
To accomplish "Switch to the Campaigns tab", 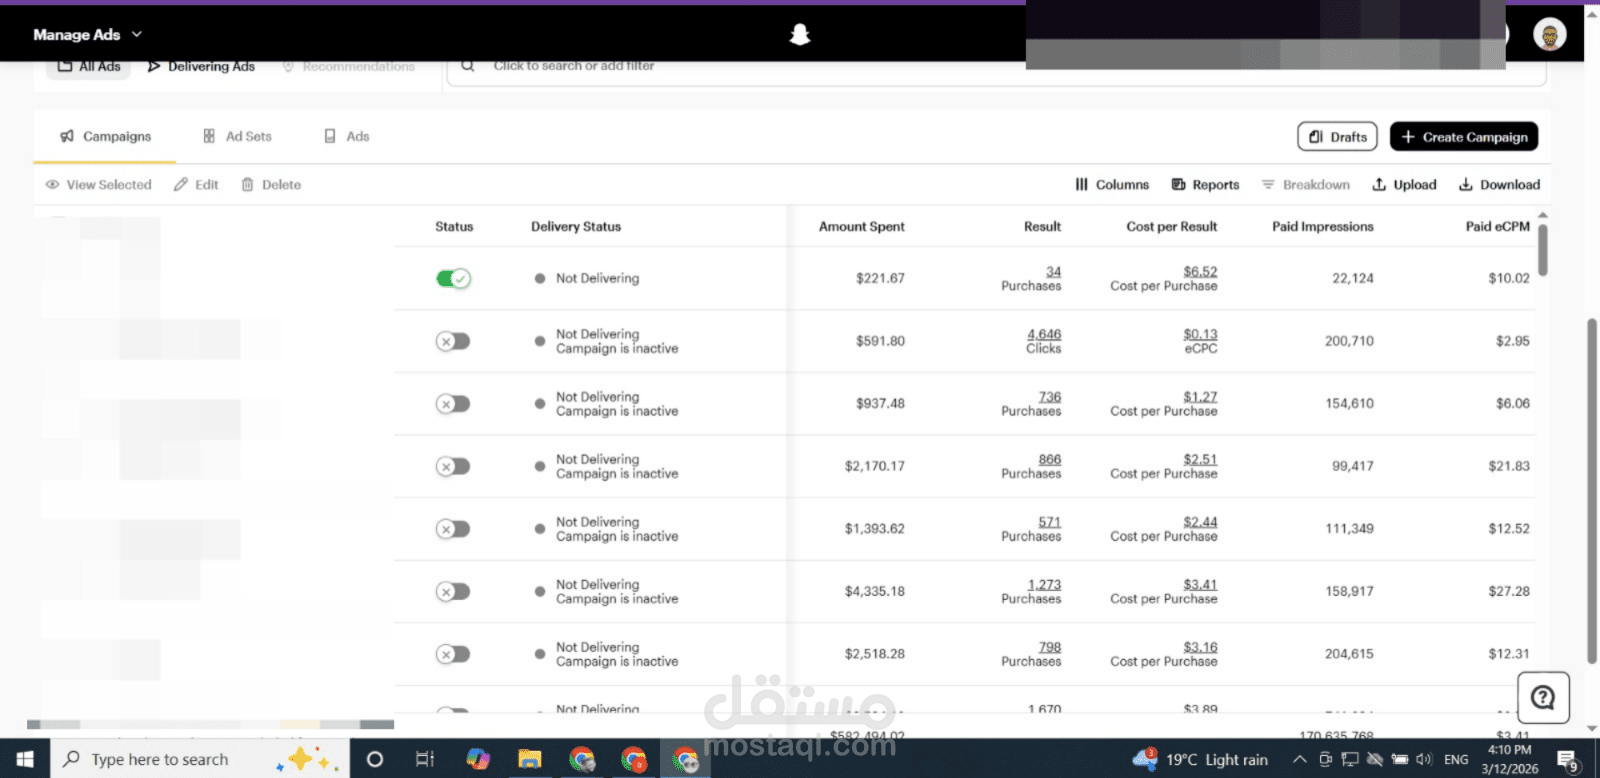I will (x=105, y=137).
